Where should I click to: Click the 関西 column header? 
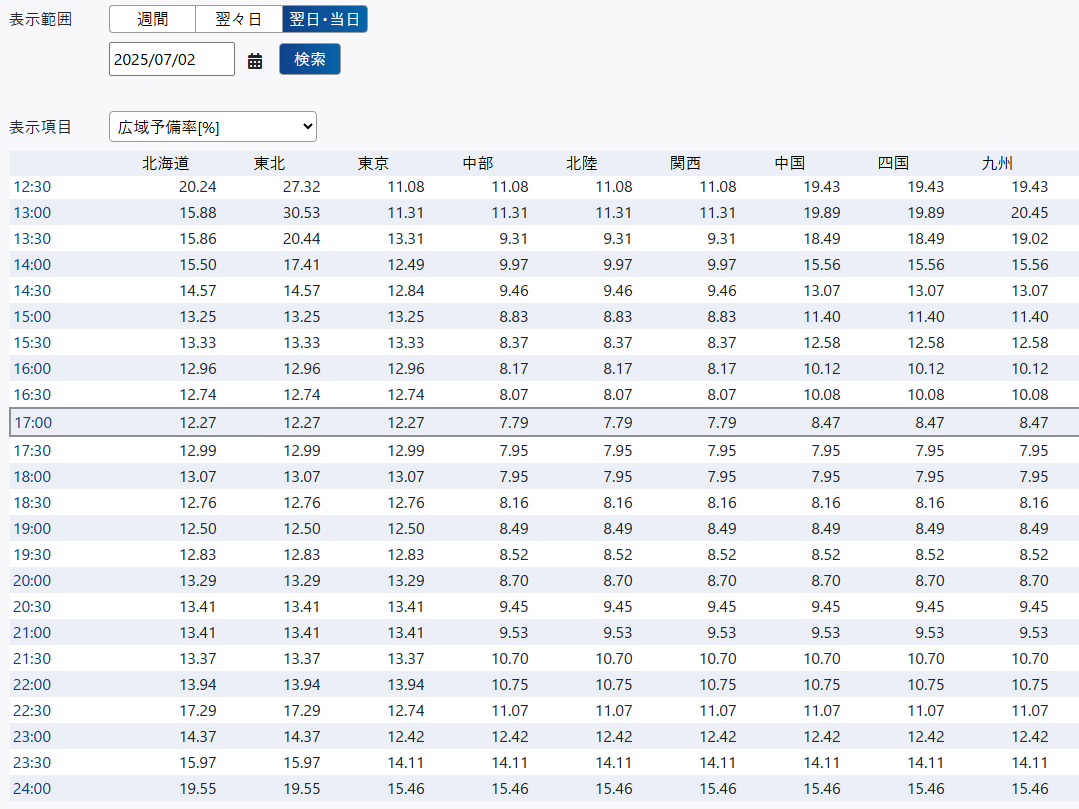click(x=685, y=163)
